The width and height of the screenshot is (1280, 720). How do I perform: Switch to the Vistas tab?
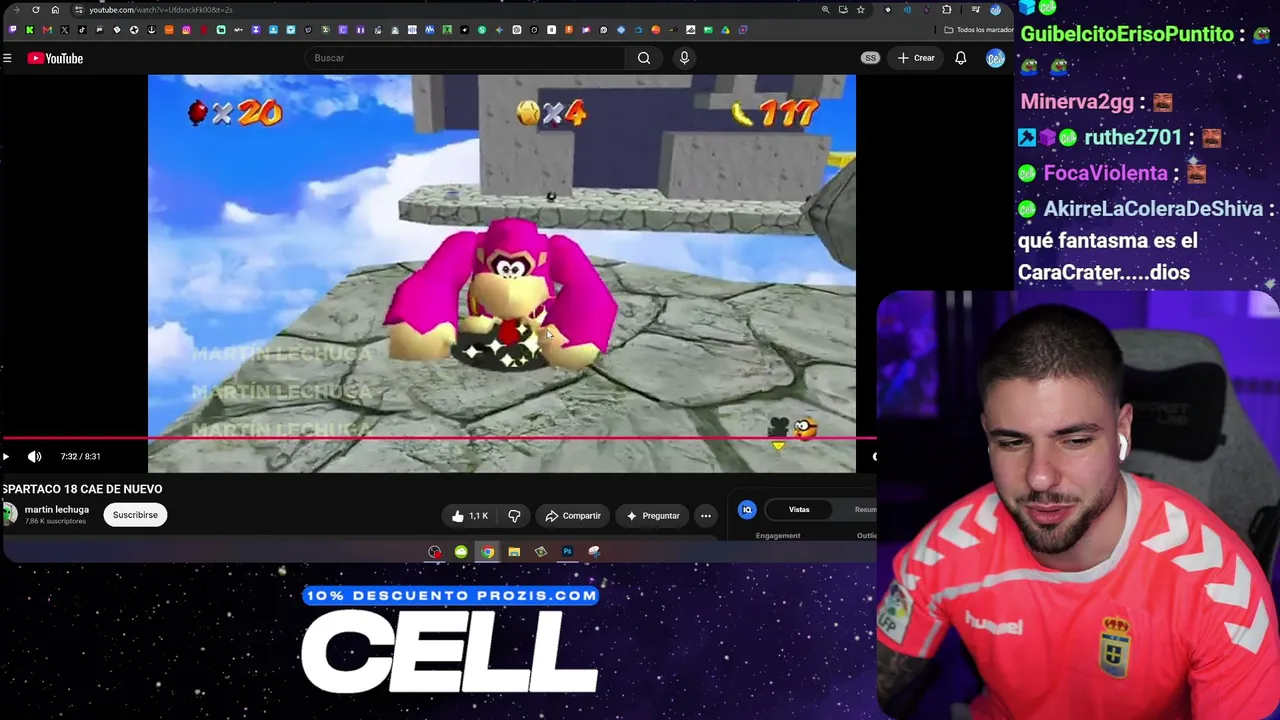click(x=799, y=510)
